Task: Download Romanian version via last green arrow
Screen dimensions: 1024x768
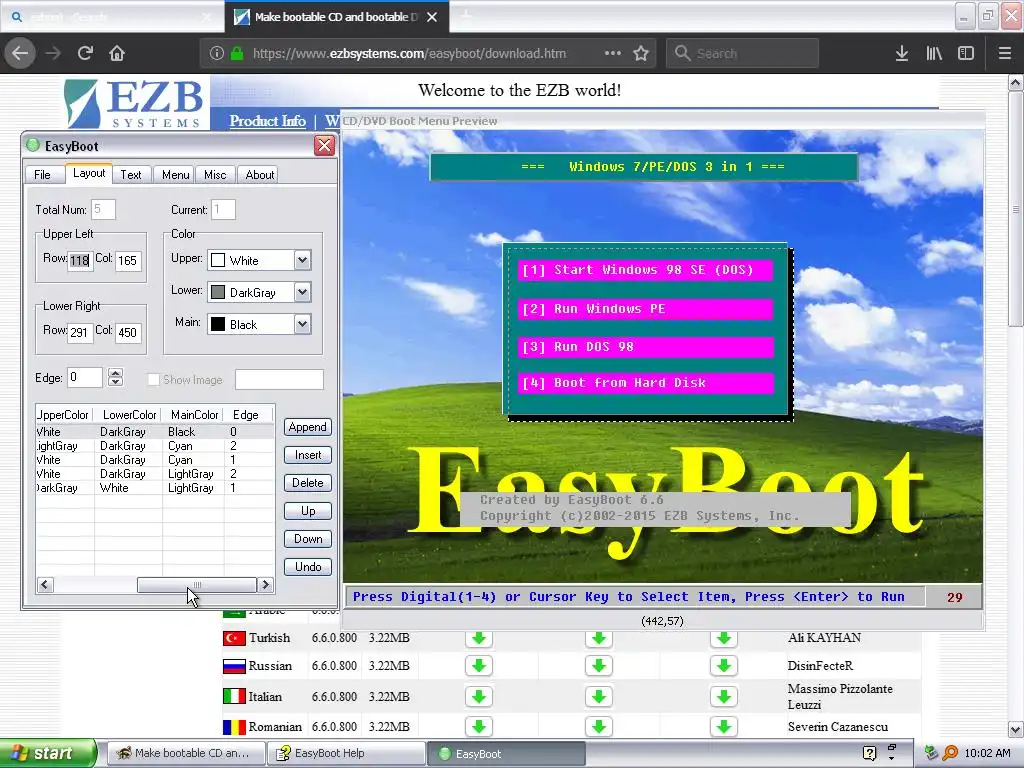Action: (724, 726)
